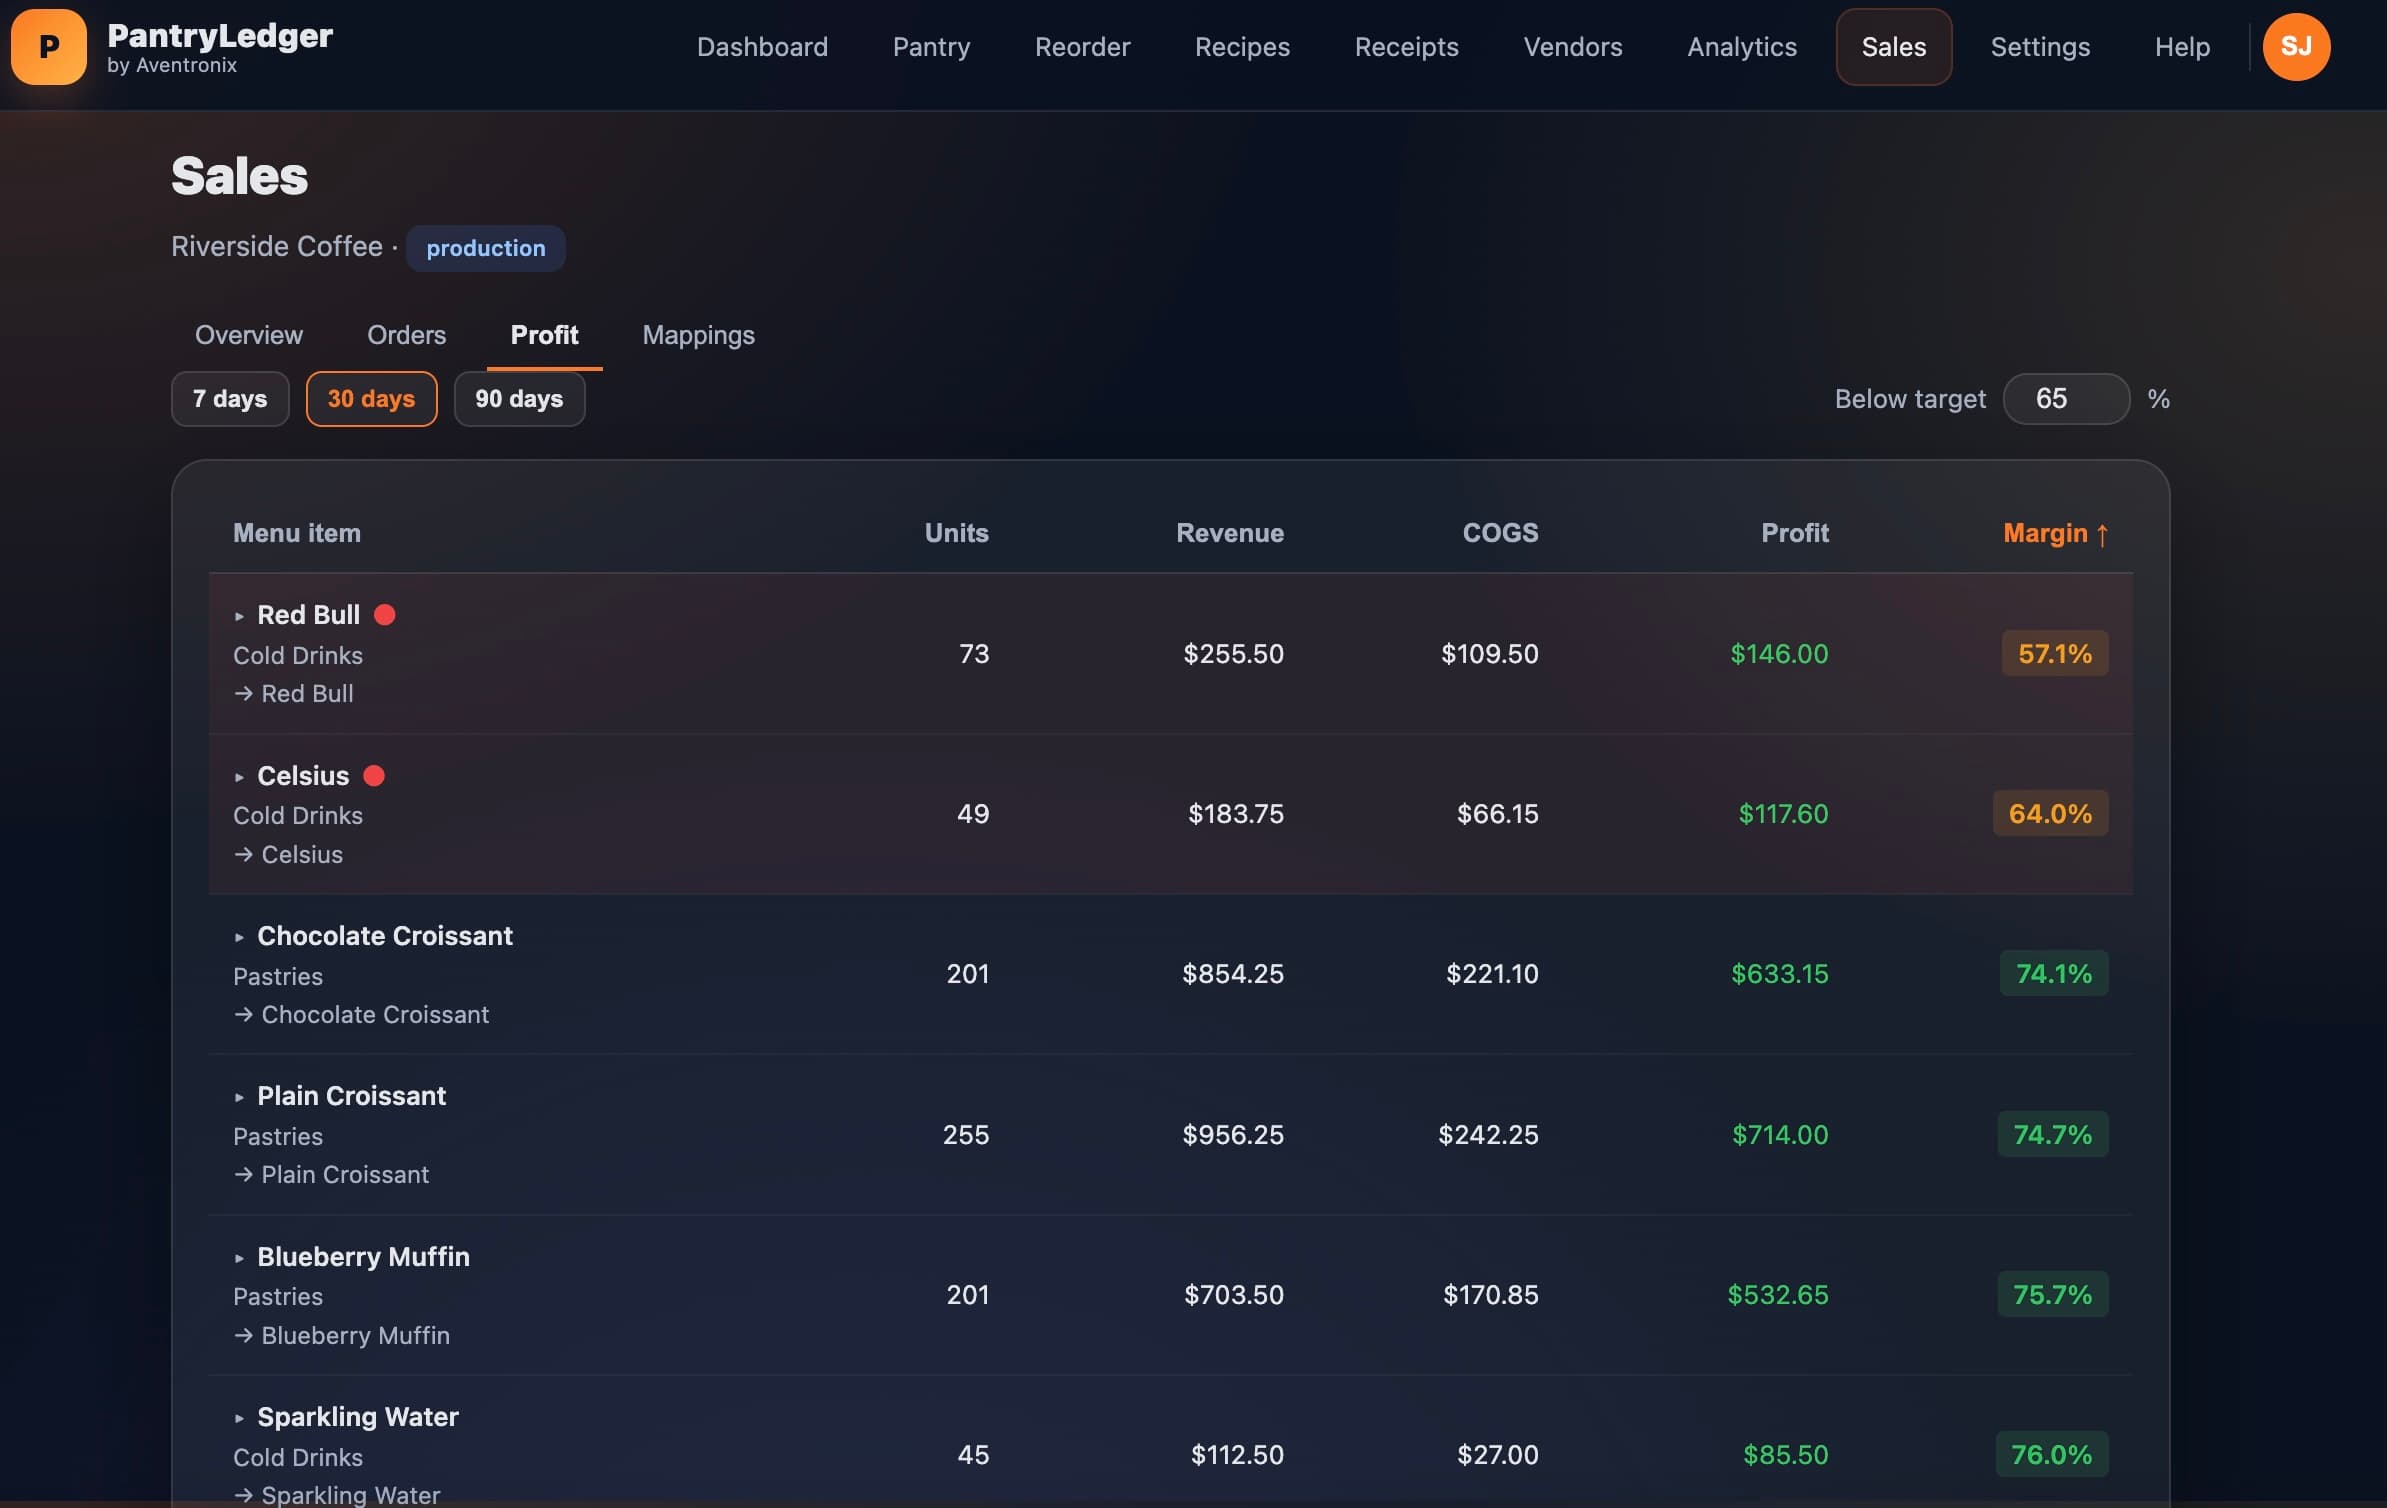Follow the mapped Chocolate Croissant recipe link
This screenshot has width=2387, height=1508.
coord(361,1015)
